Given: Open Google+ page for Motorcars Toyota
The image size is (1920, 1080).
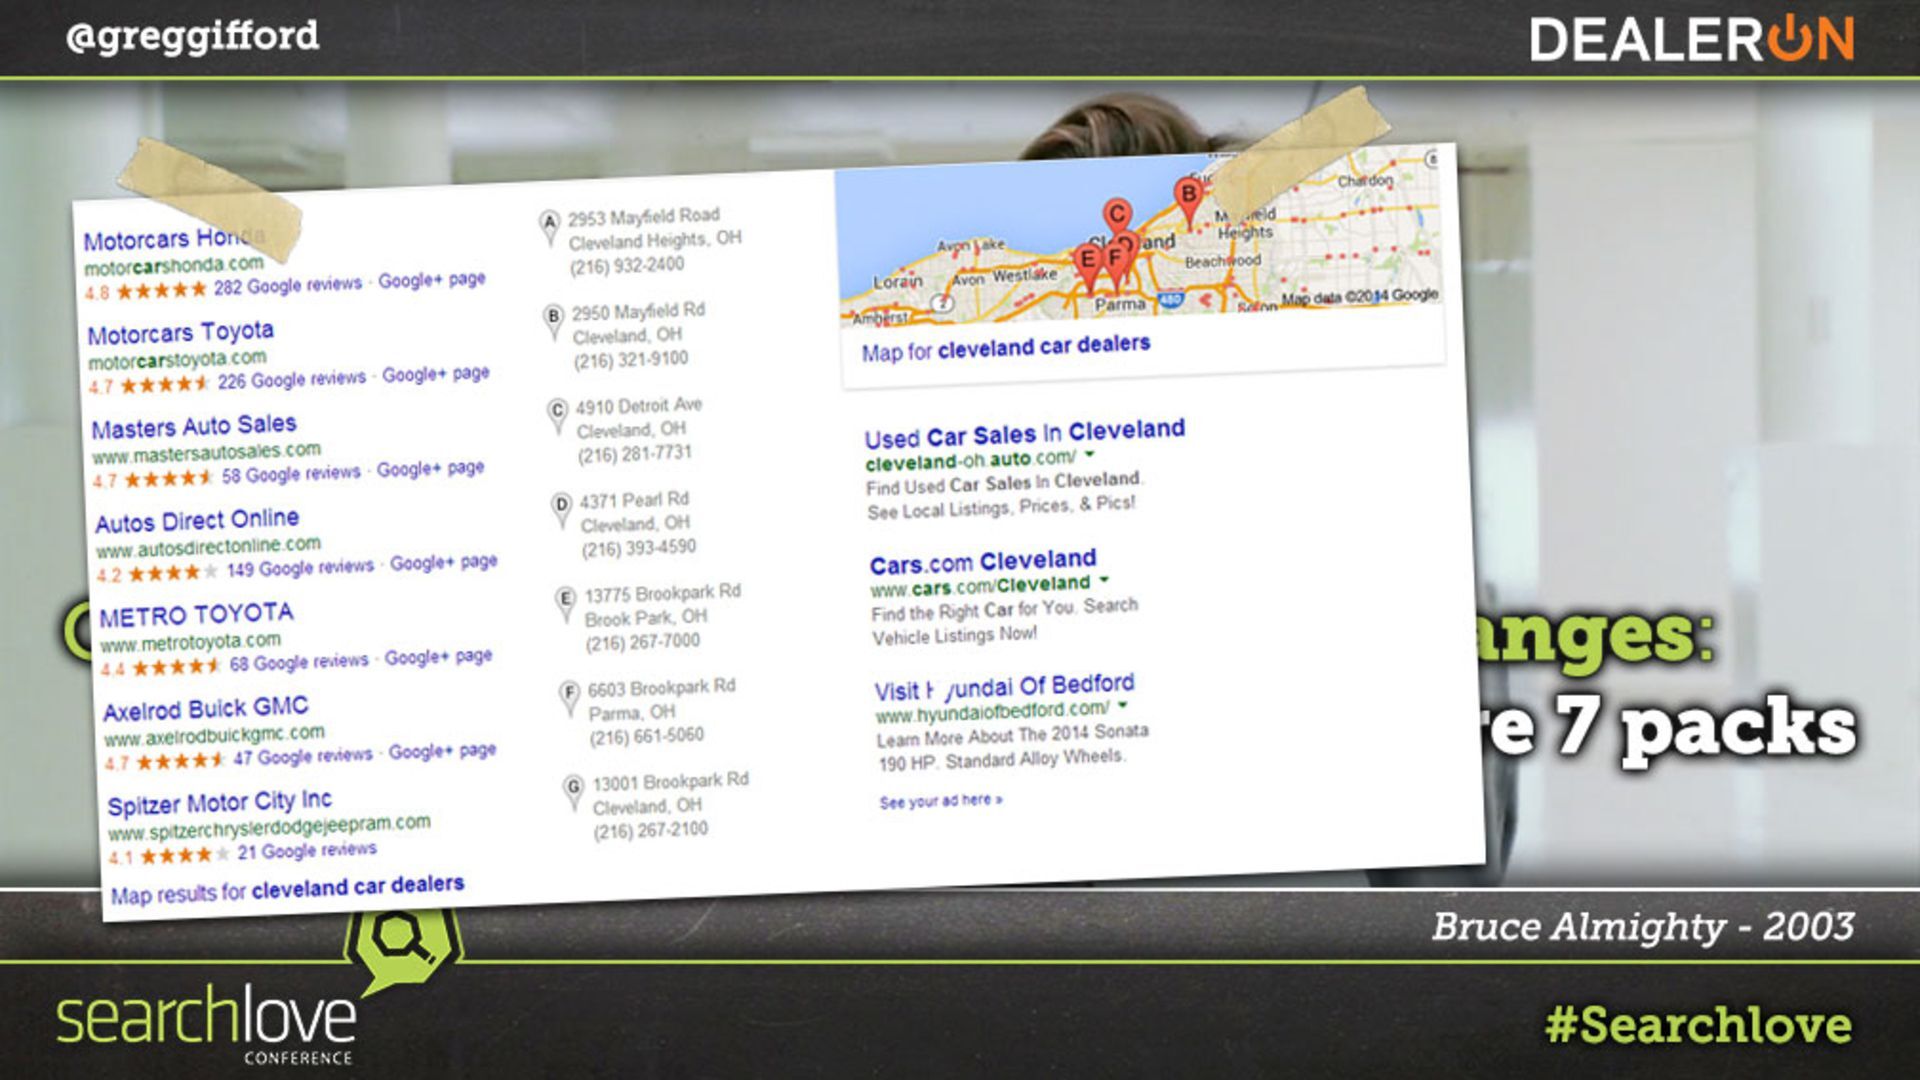Looking at the screenshot, I should tap(436, 374).
